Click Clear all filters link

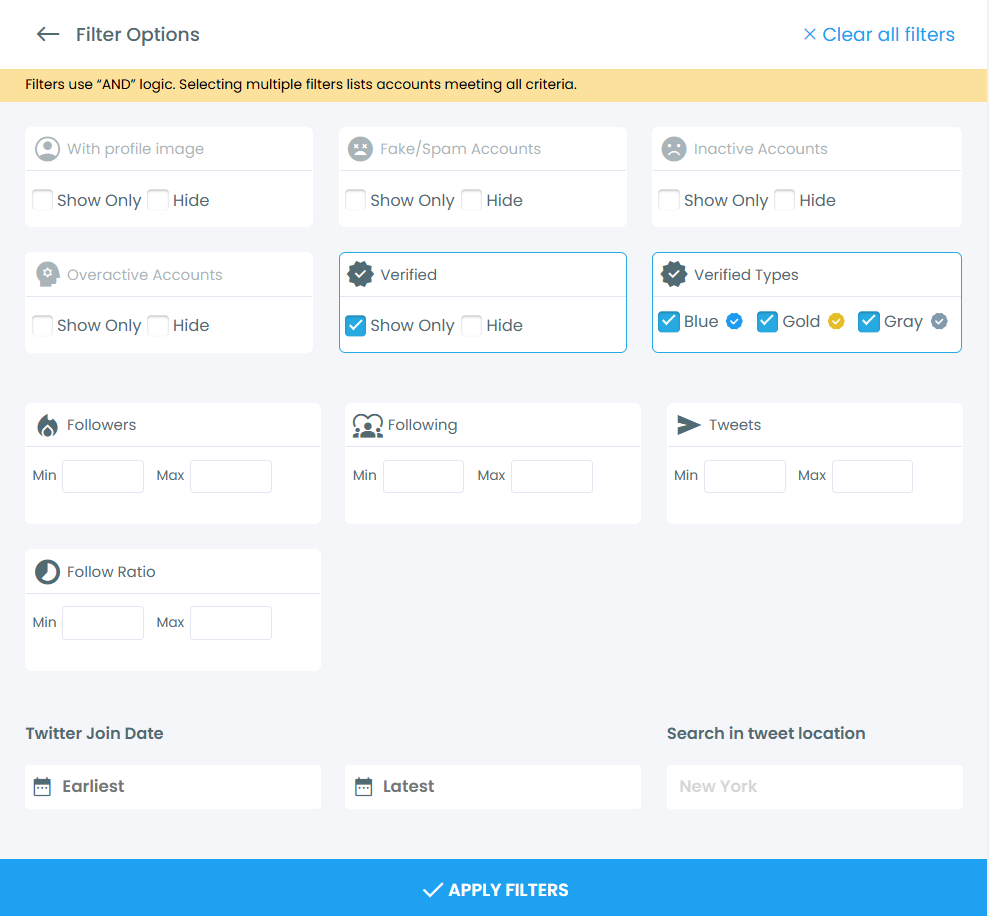[879, 35]
